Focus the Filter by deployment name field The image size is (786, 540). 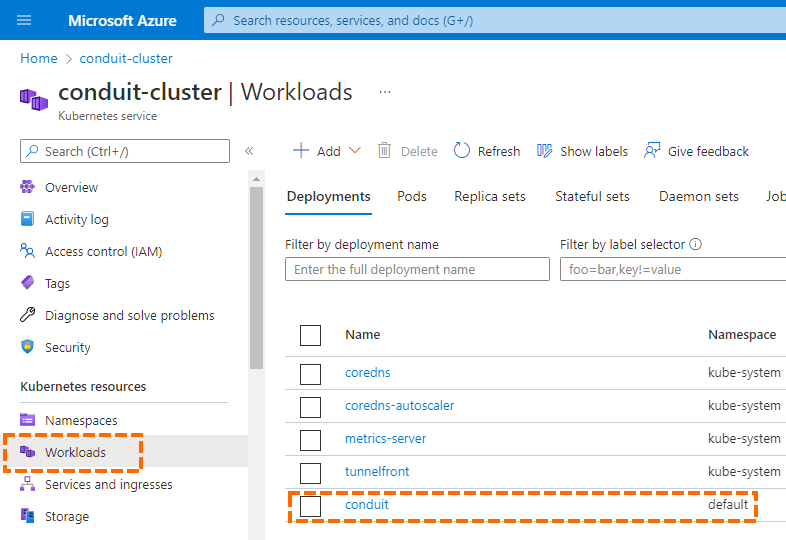pos(417,269)
